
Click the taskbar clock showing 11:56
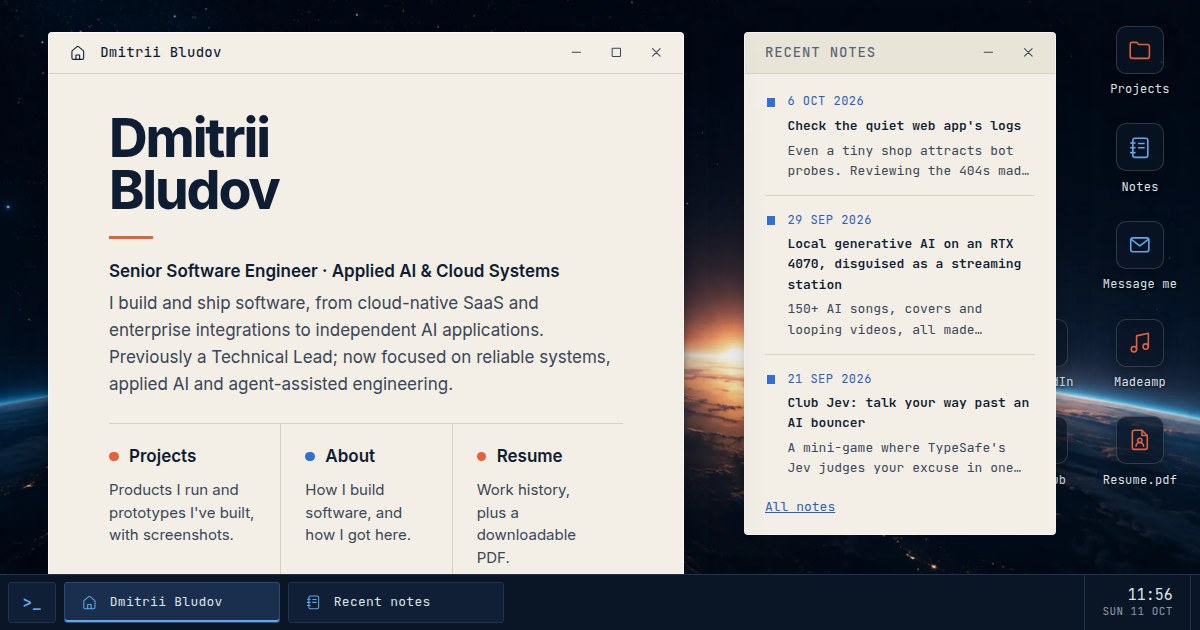click(1137, 602)
